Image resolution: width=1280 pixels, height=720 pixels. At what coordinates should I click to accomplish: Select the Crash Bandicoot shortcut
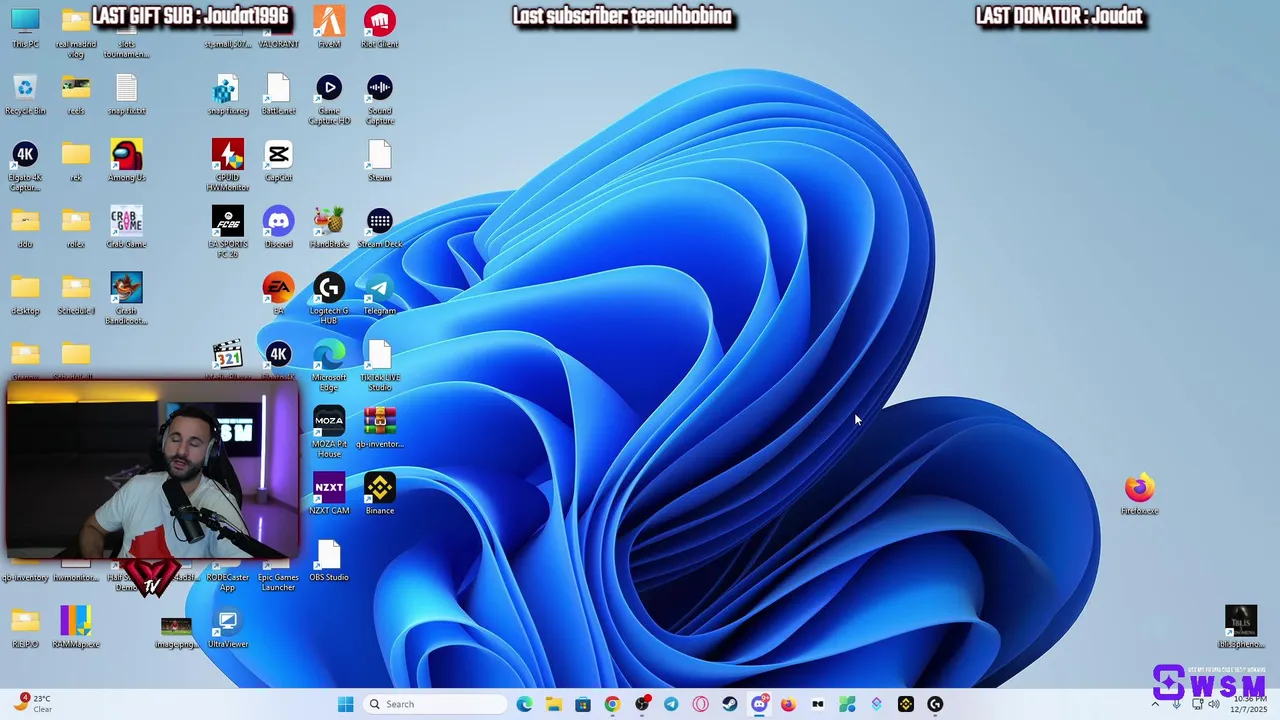coord(126,298)
